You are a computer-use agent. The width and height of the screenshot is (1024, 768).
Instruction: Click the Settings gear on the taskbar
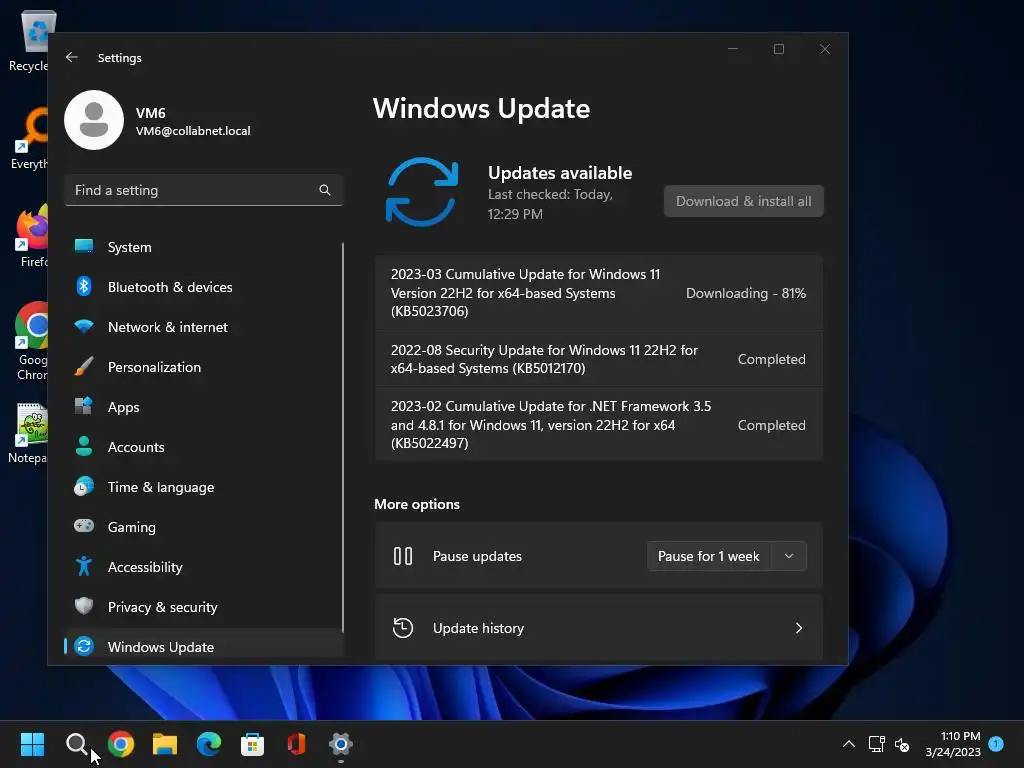click(x=341, y=744)
